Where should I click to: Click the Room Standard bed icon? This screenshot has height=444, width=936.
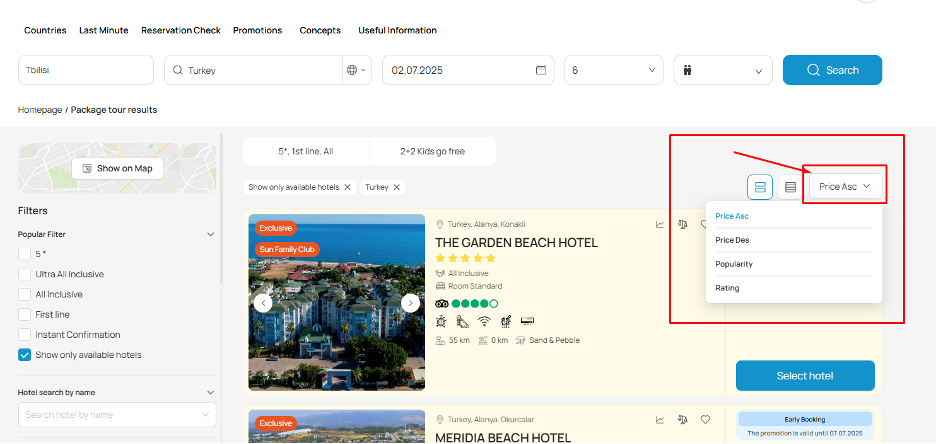(x=441, y=286)
